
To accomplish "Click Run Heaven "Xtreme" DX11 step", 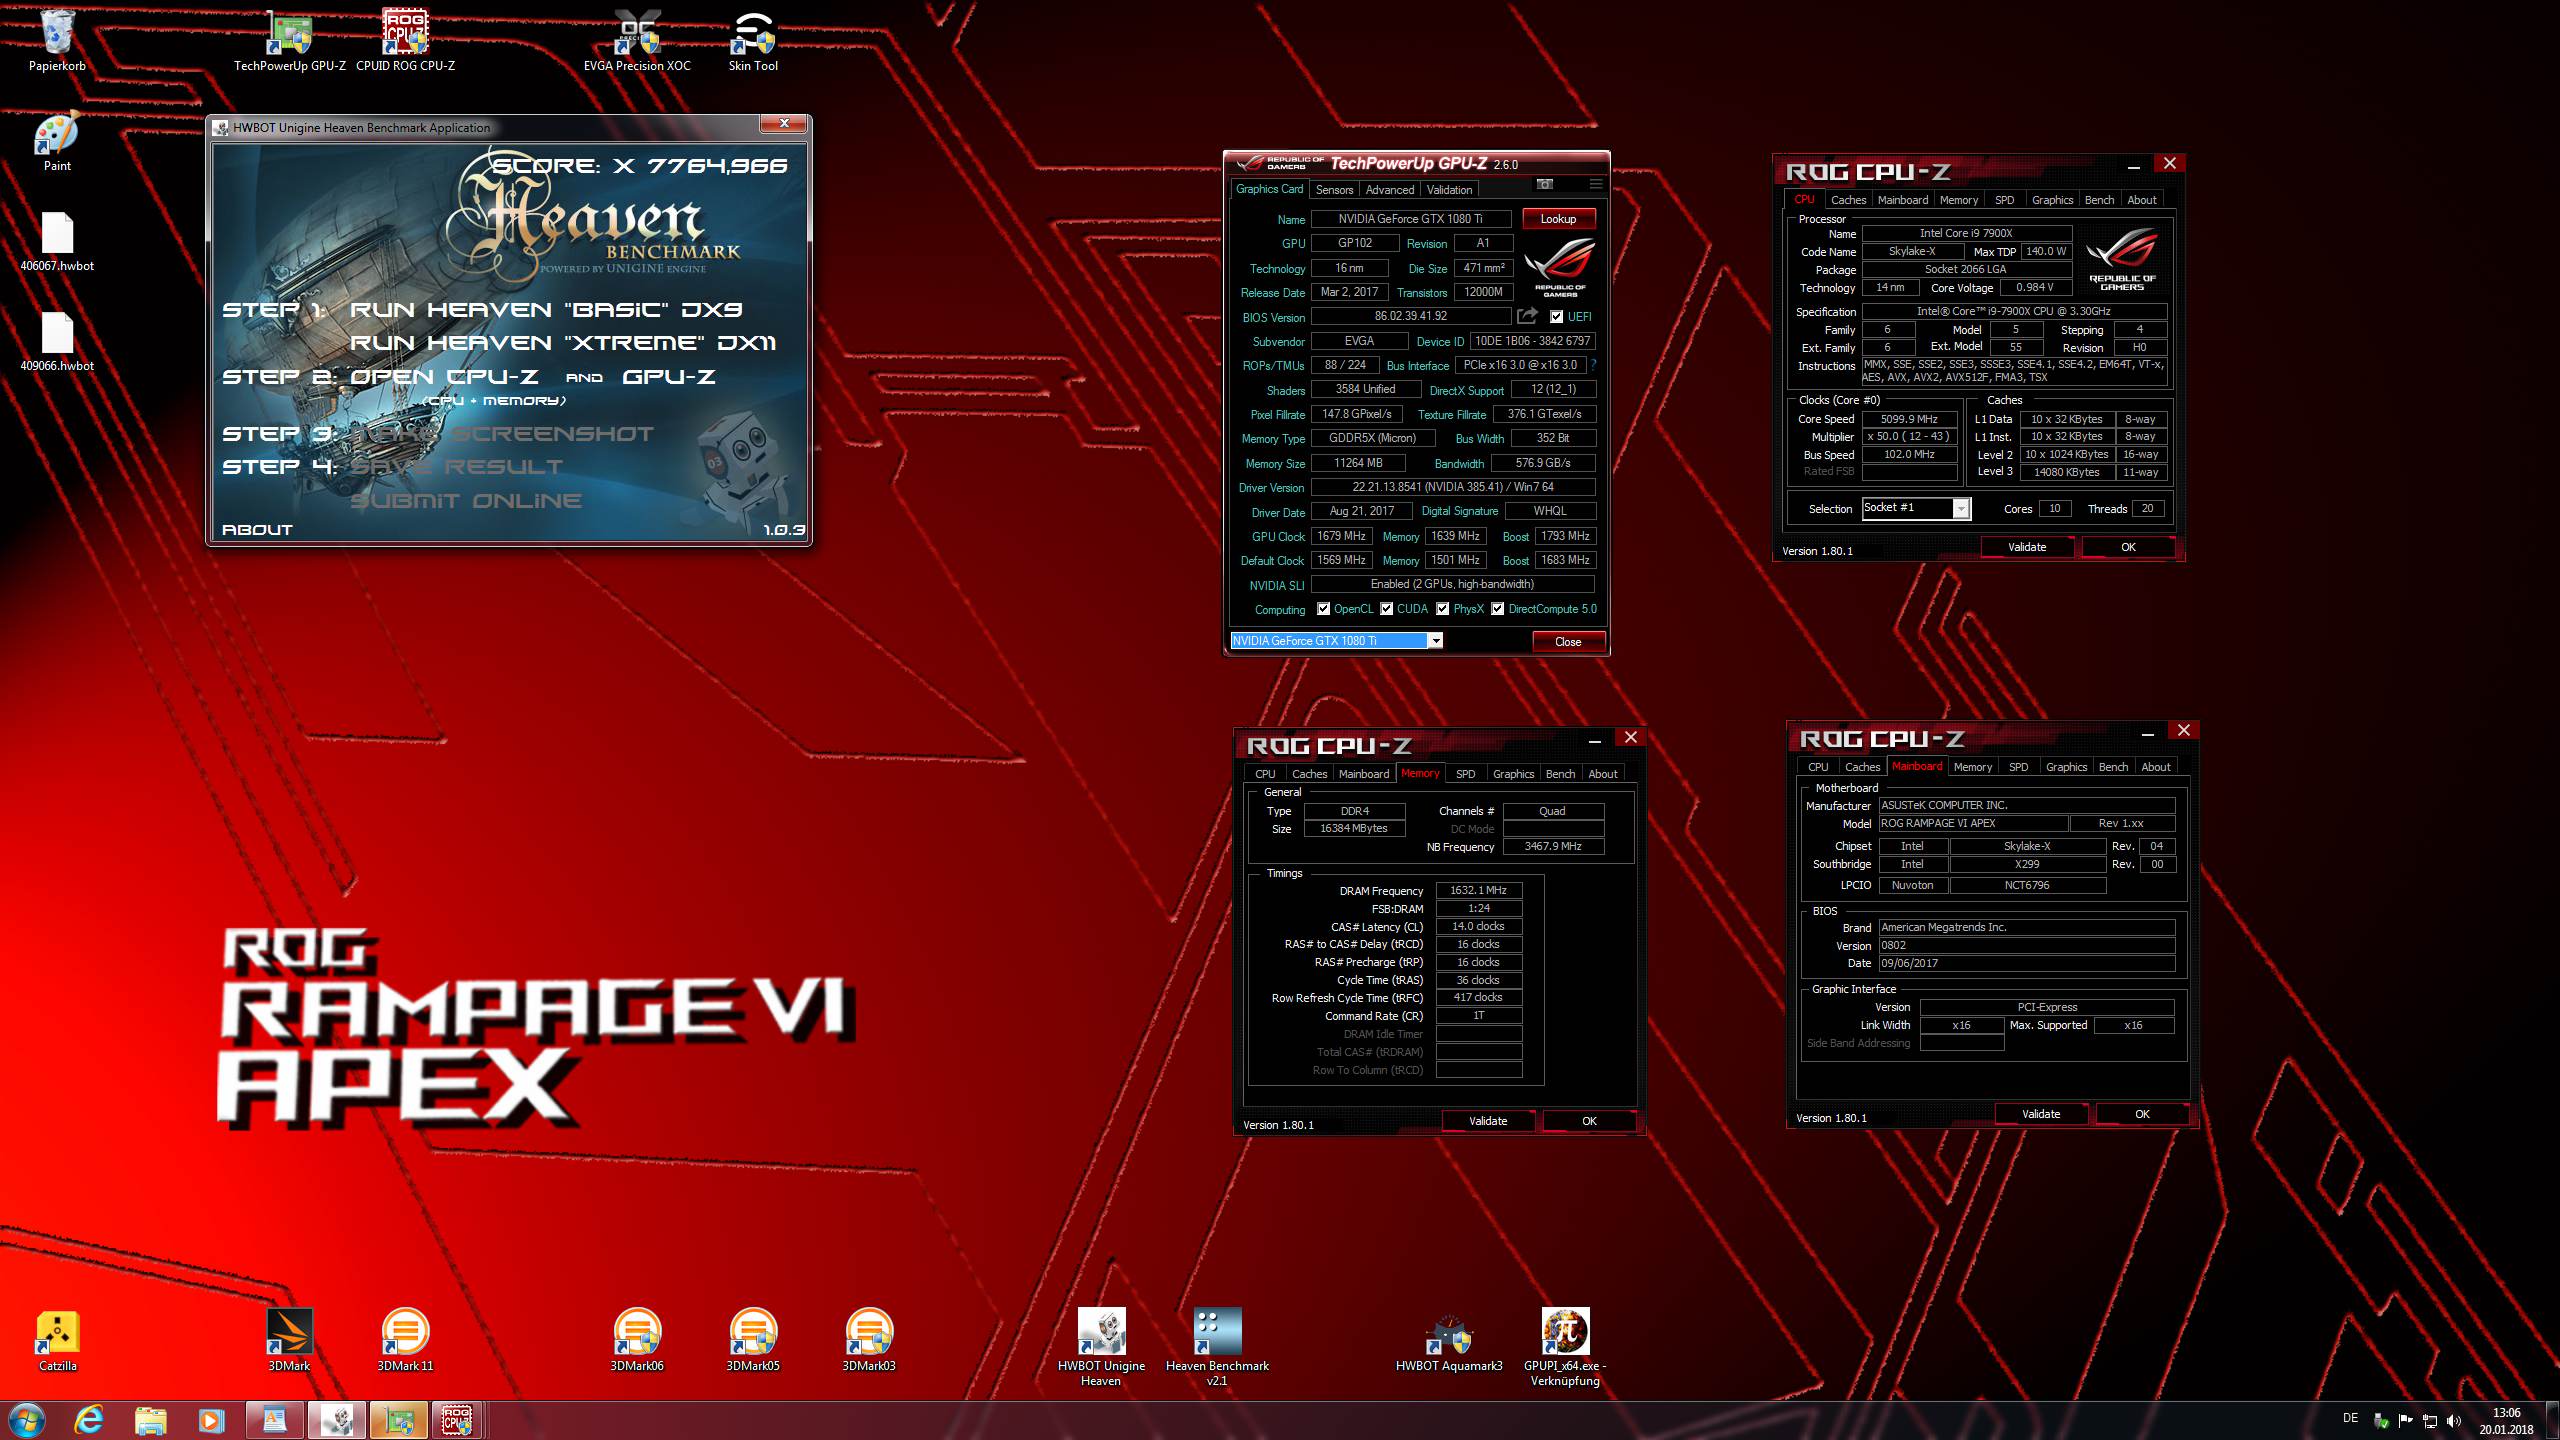I will 563,343.
